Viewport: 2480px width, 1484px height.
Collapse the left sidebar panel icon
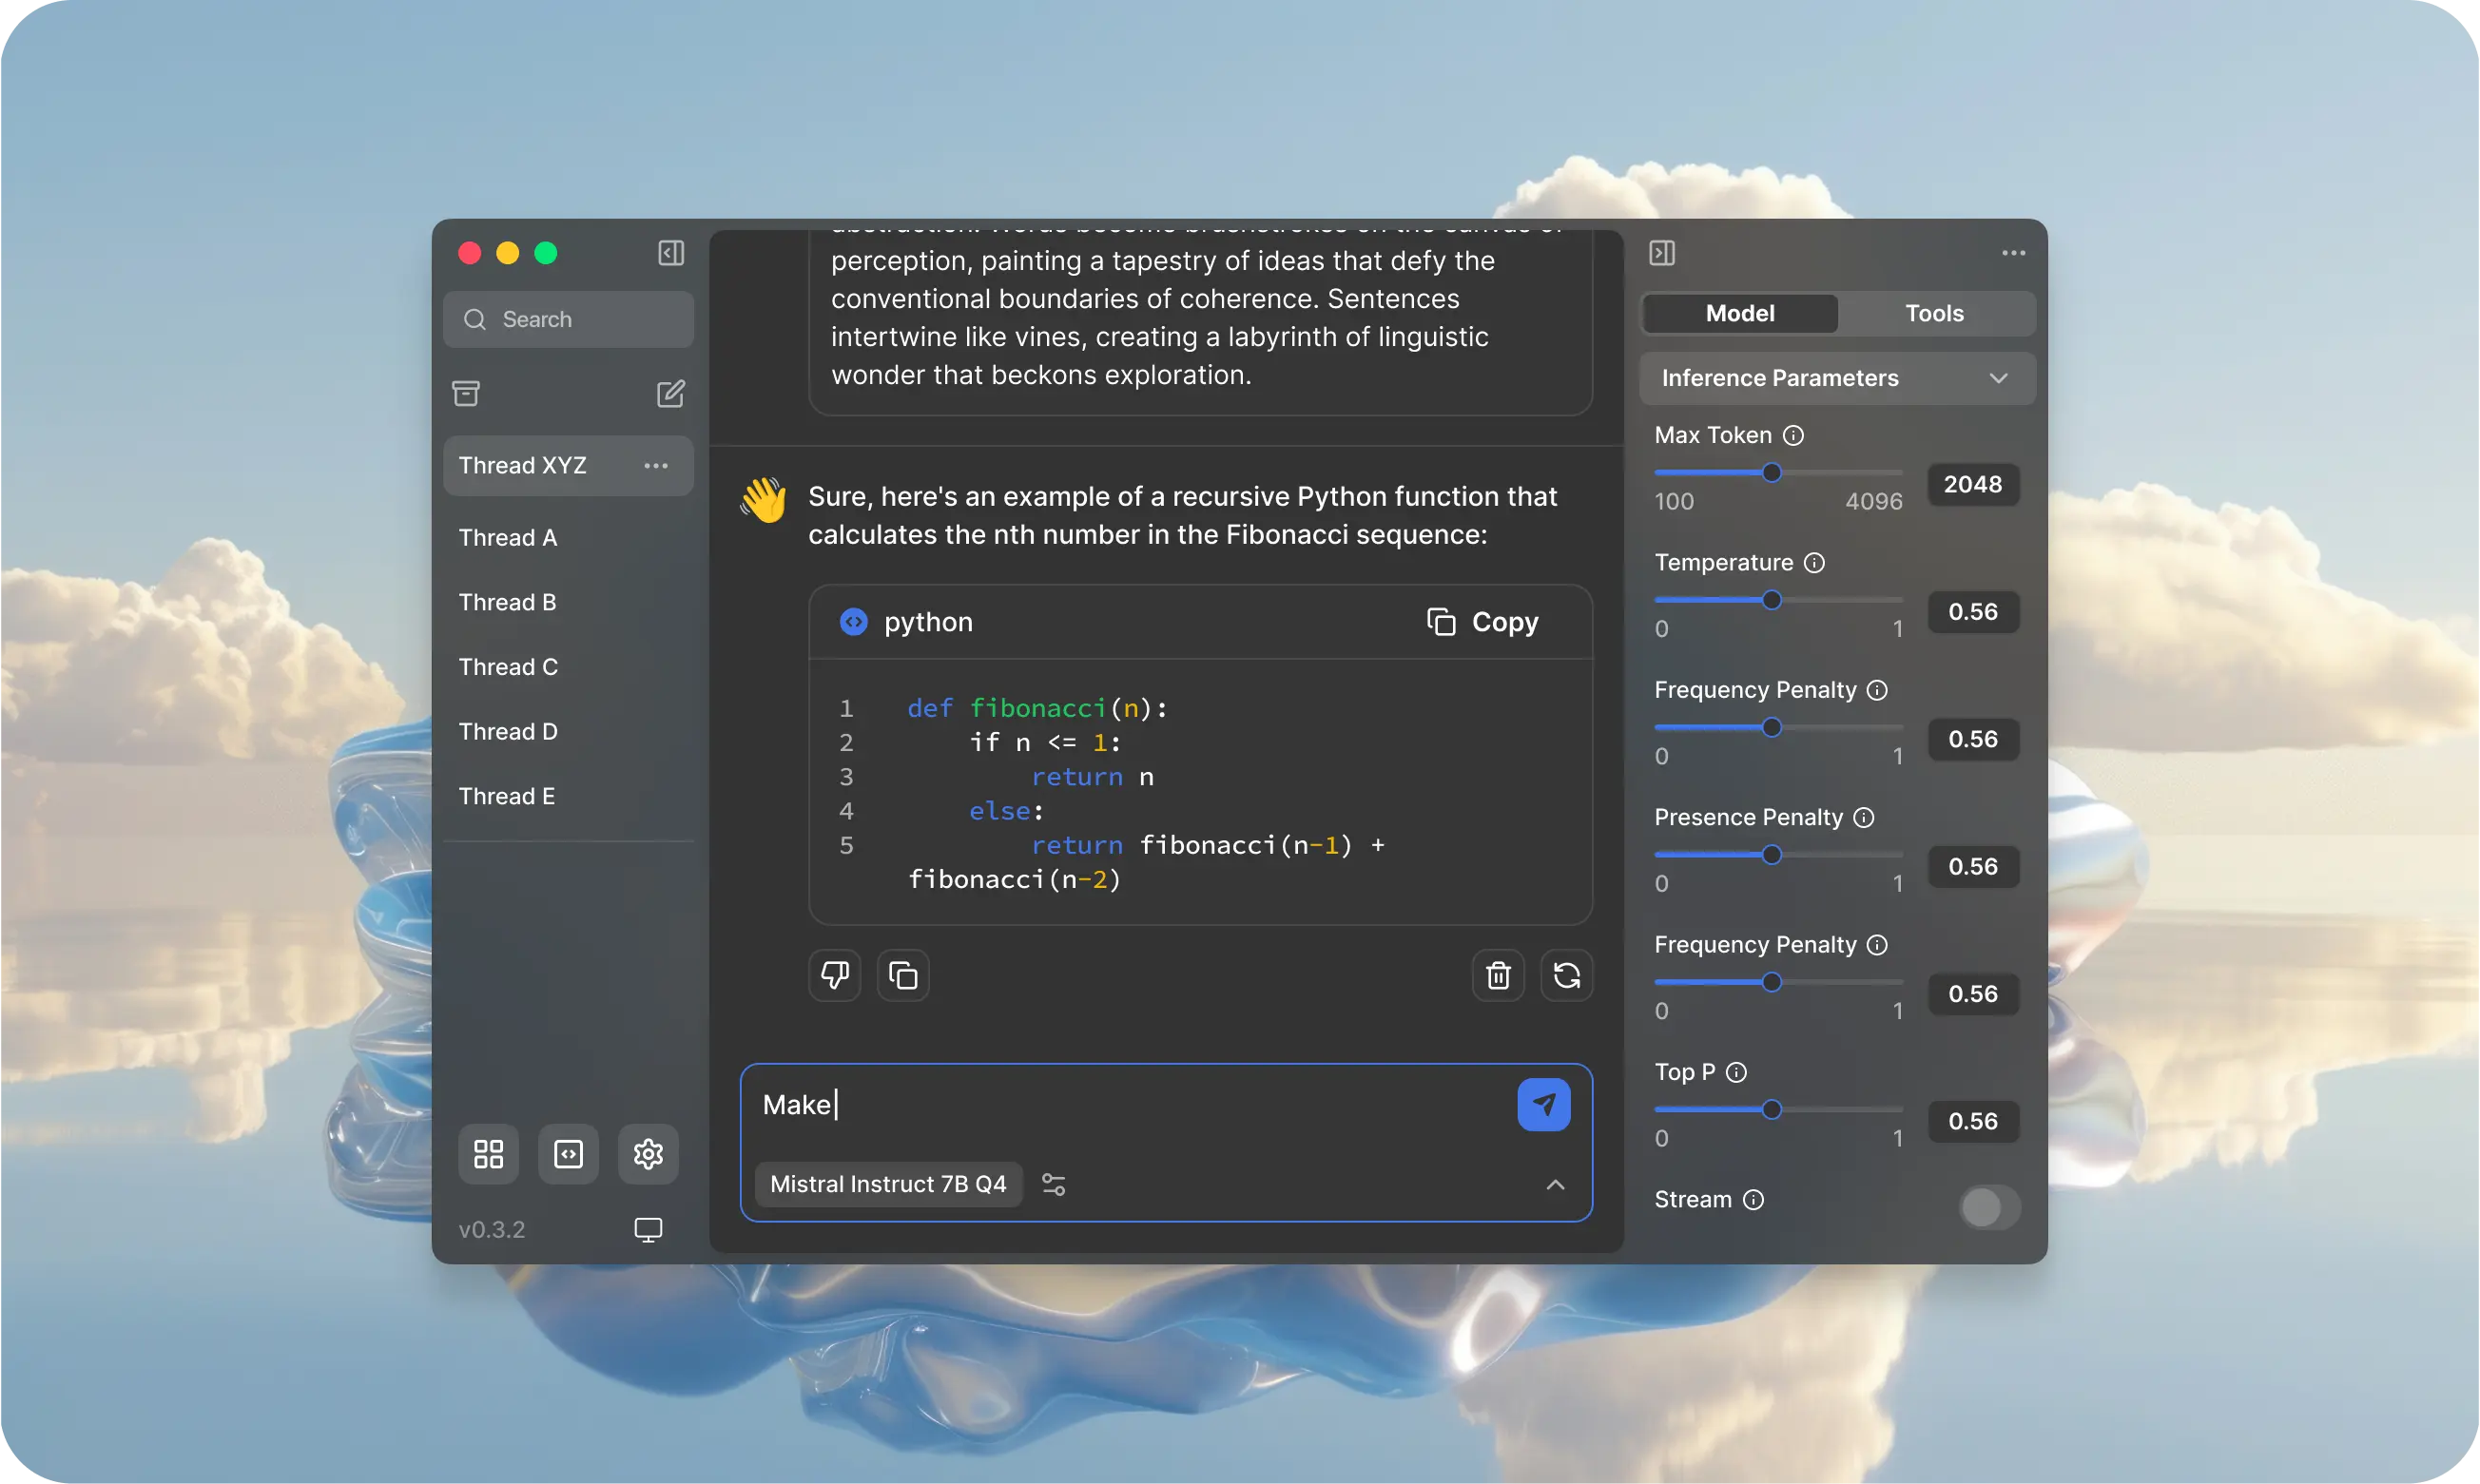click(671, 253)
